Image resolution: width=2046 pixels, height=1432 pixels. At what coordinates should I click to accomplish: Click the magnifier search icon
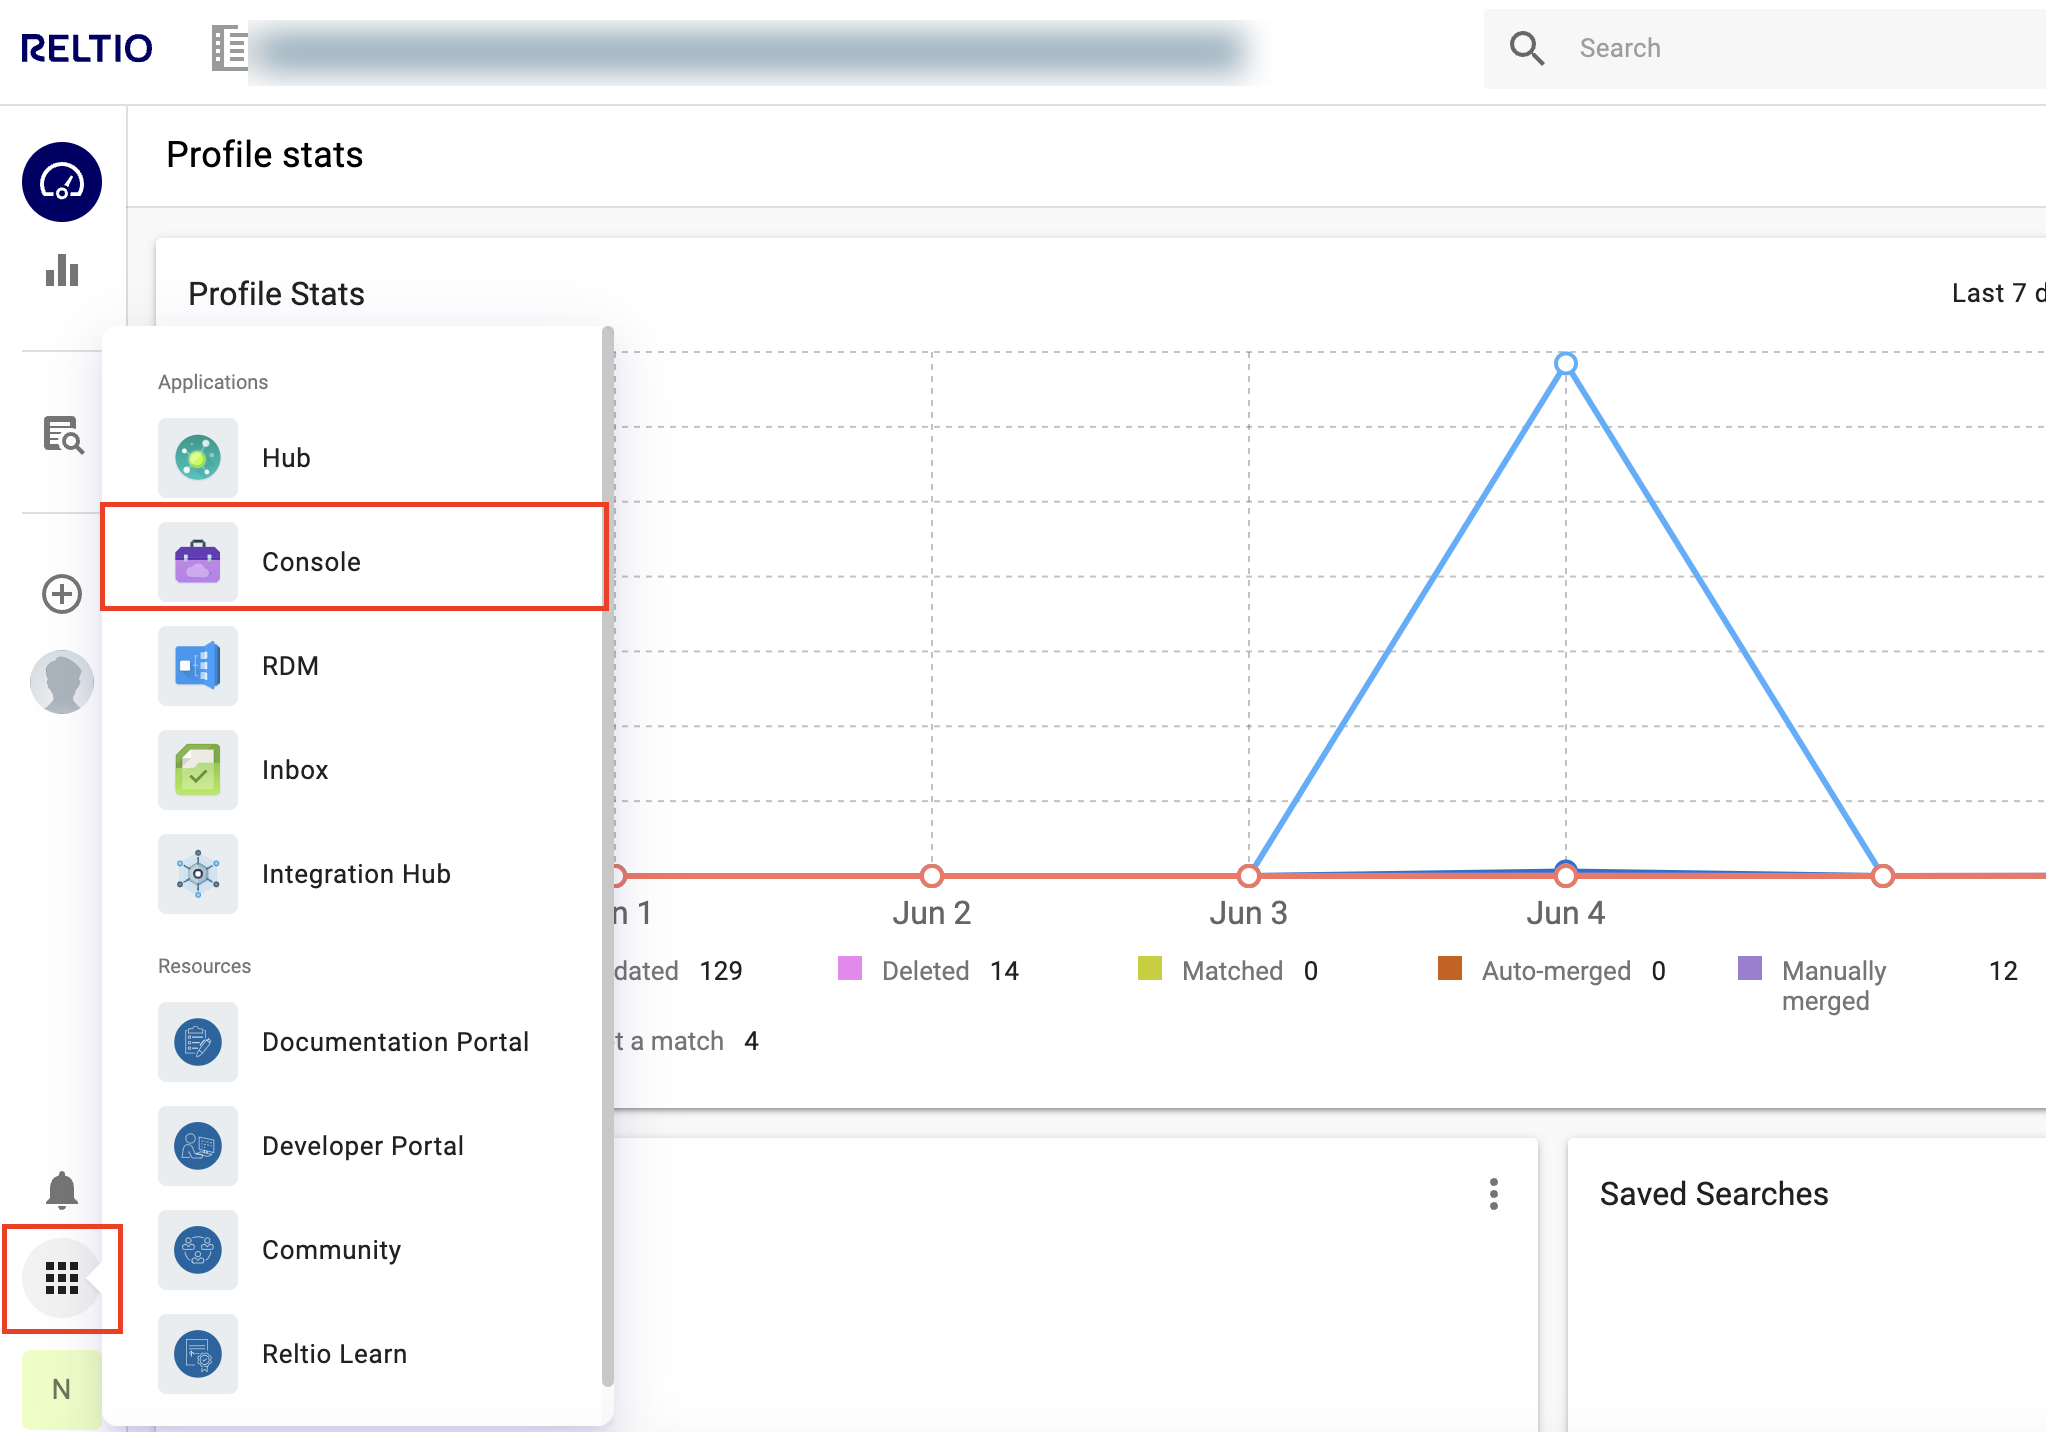pos(1527,48)
